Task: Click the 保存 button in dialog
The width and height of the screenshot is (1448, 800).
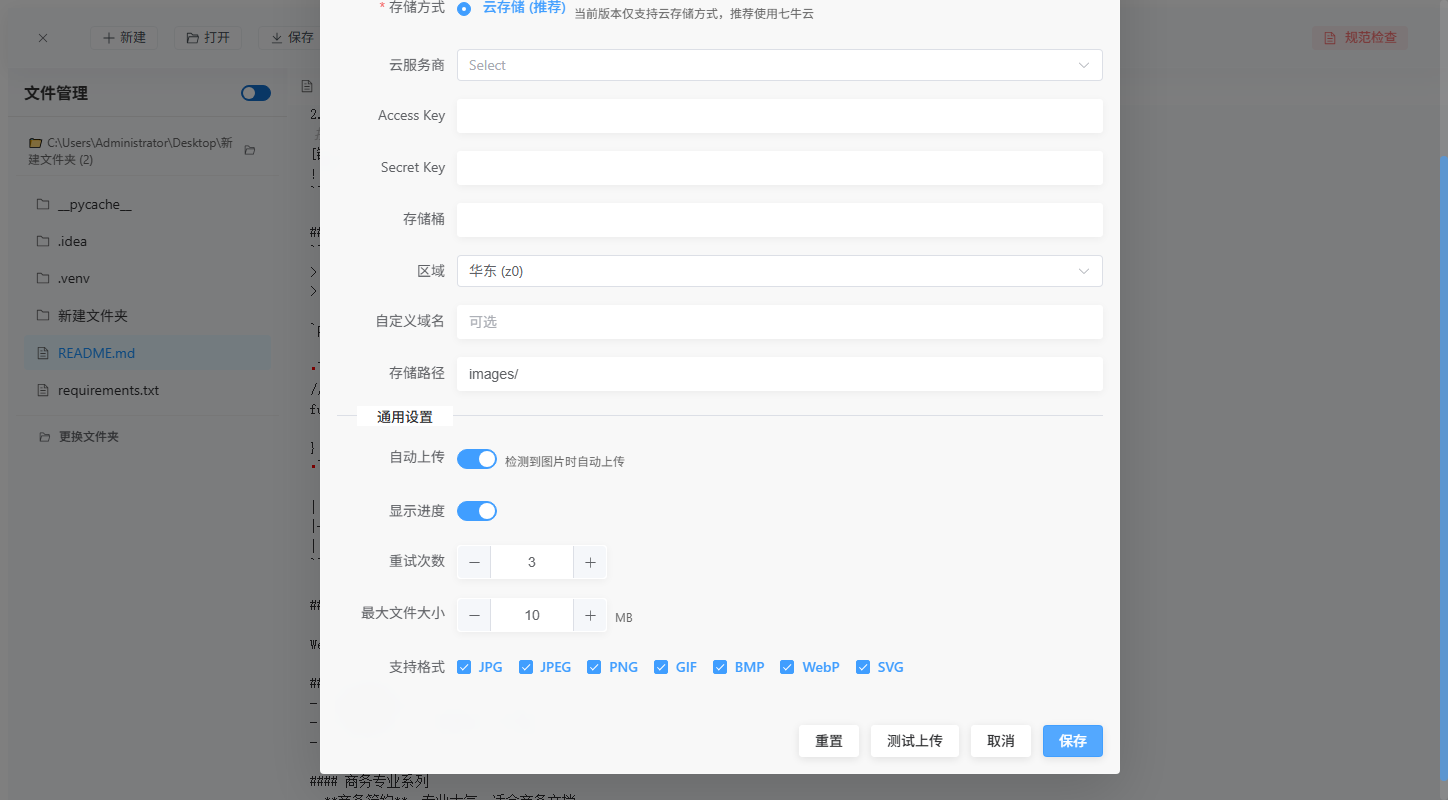Action: 1072,741
